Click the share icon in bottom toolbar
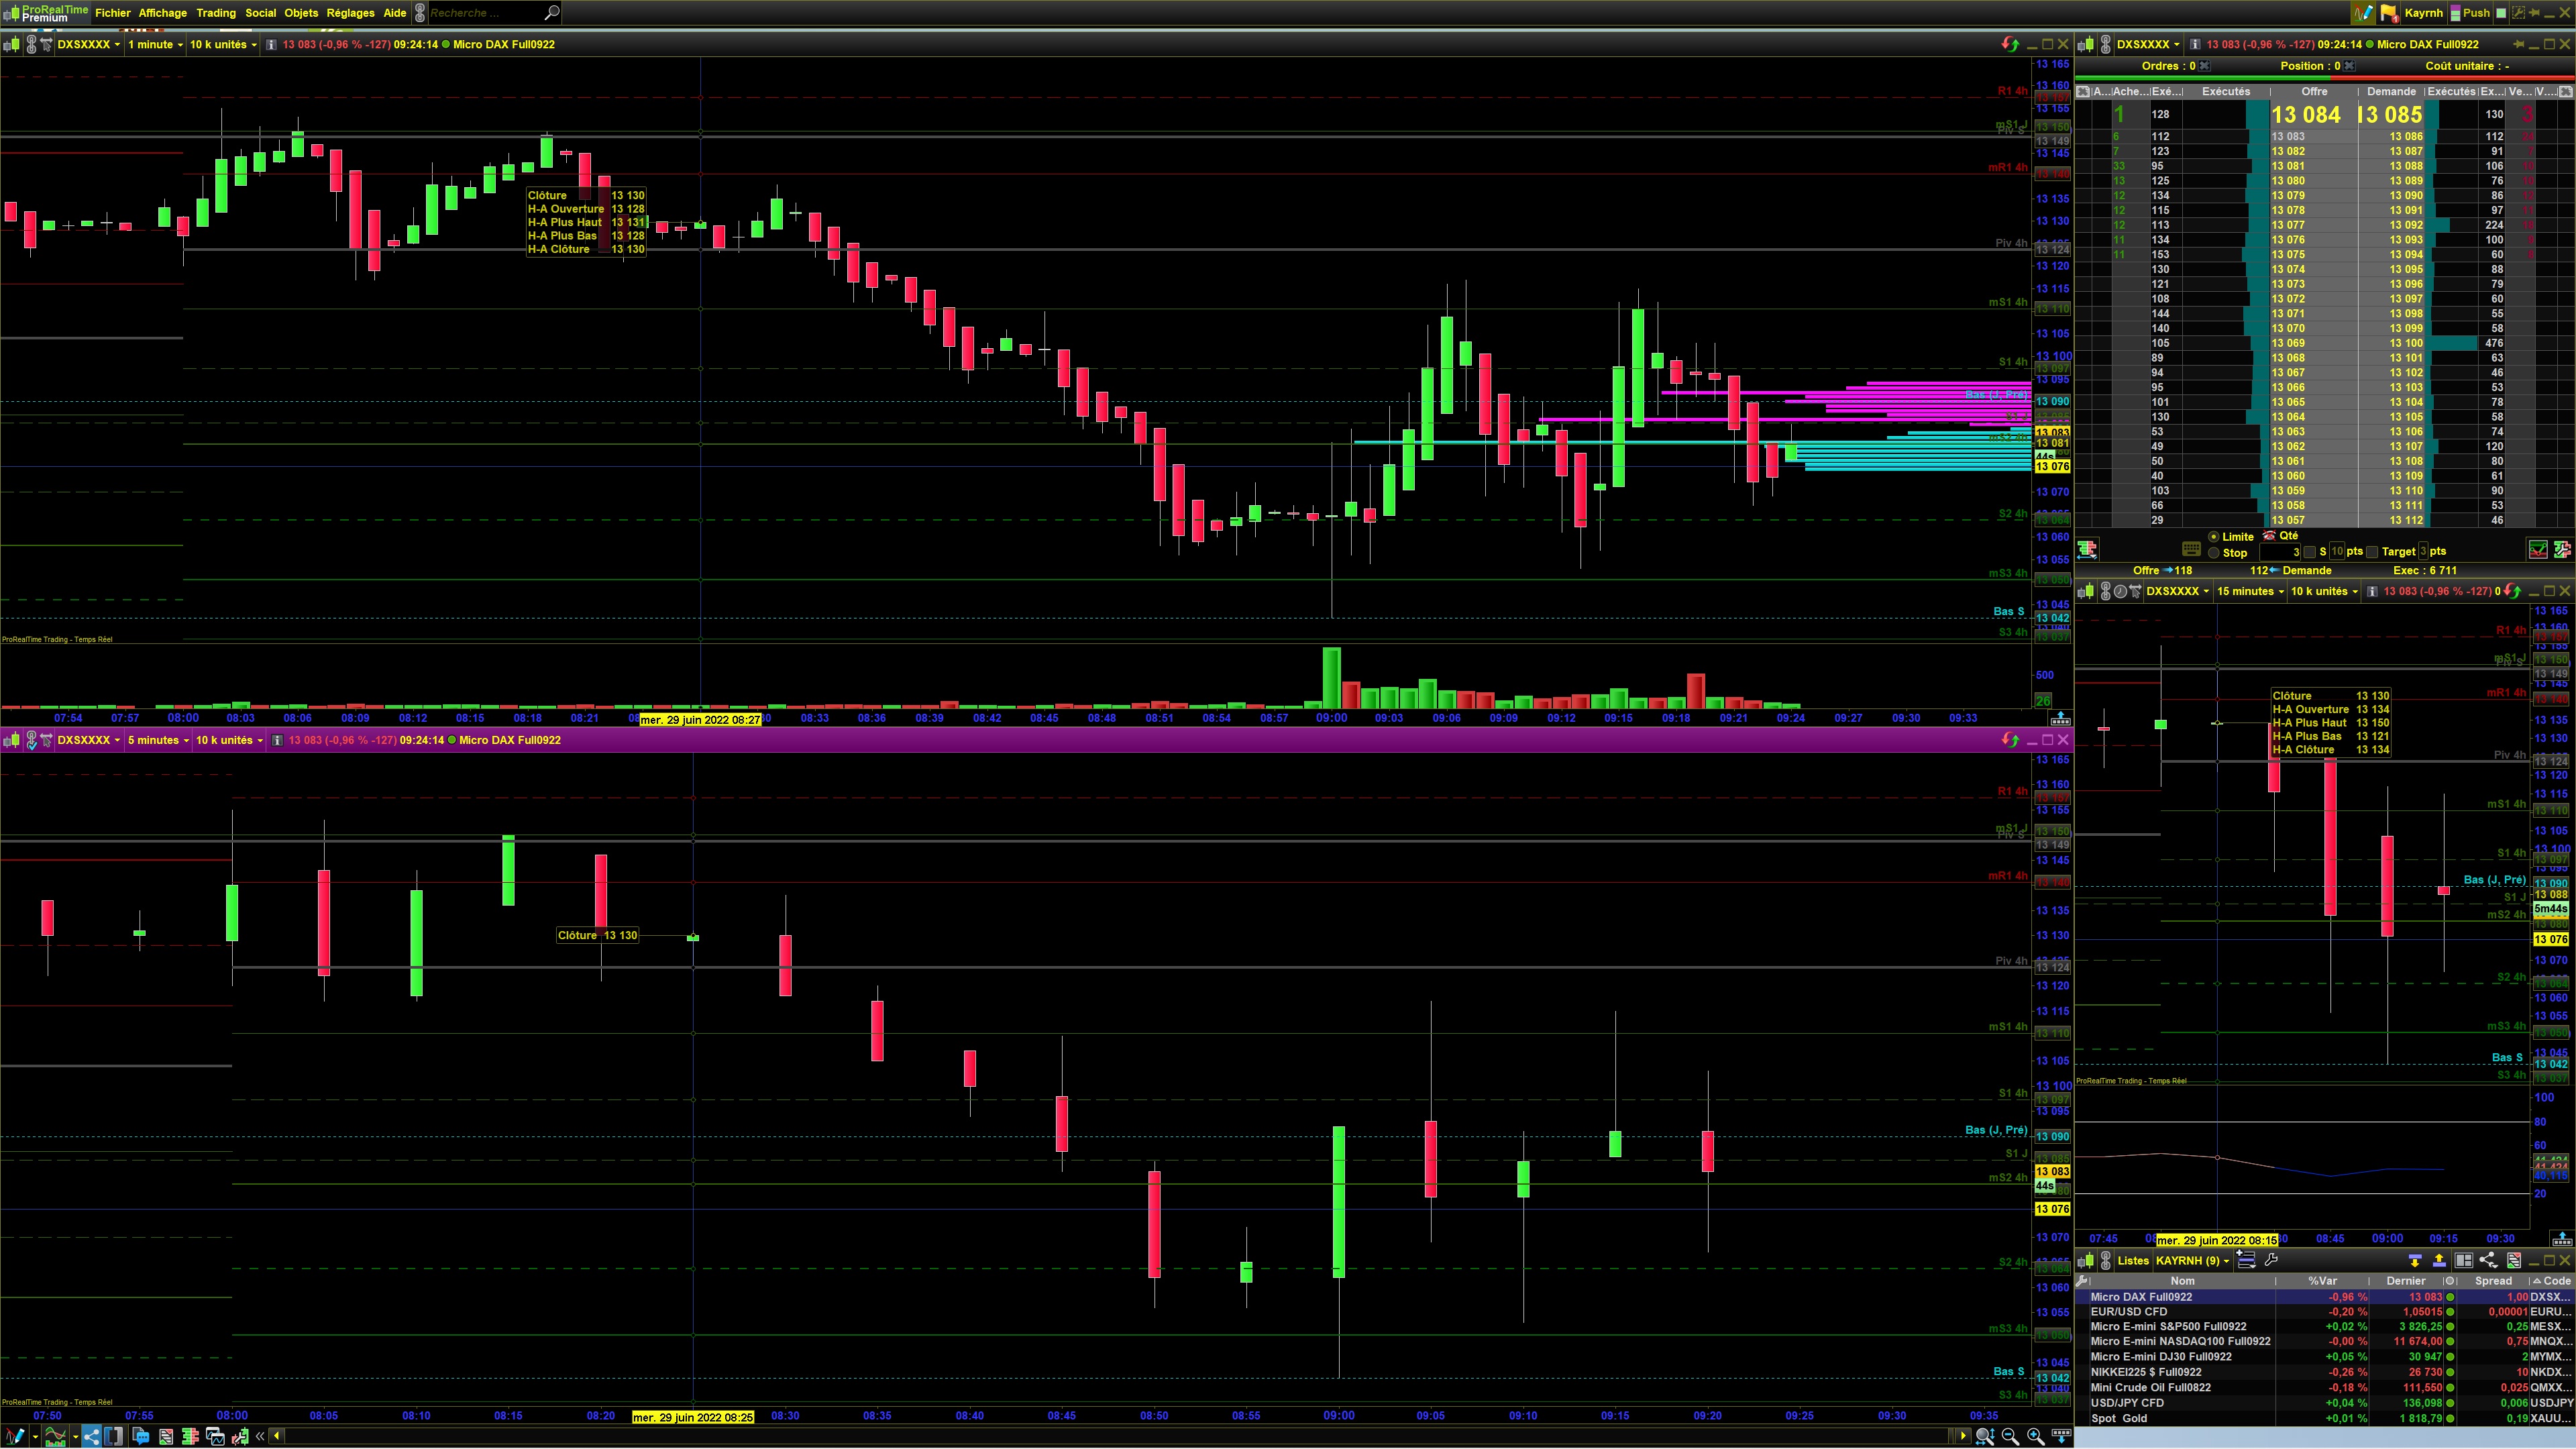This screenshot has height=1449, width=2576. pyautogui.click(x=91, y=1438)
